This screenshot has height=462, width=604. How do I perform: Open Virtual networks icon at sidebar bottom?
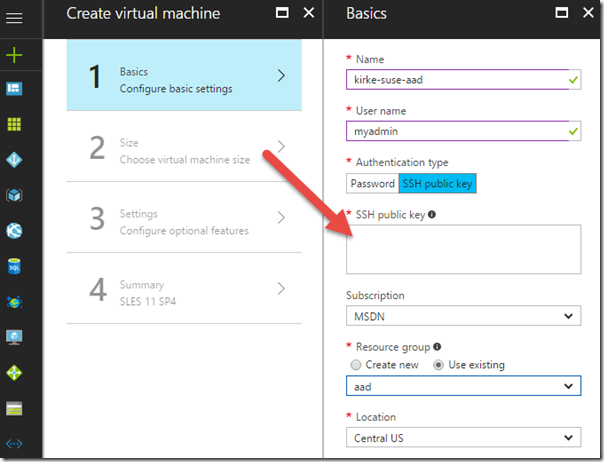pyautogui.click(x=14, y=444)
